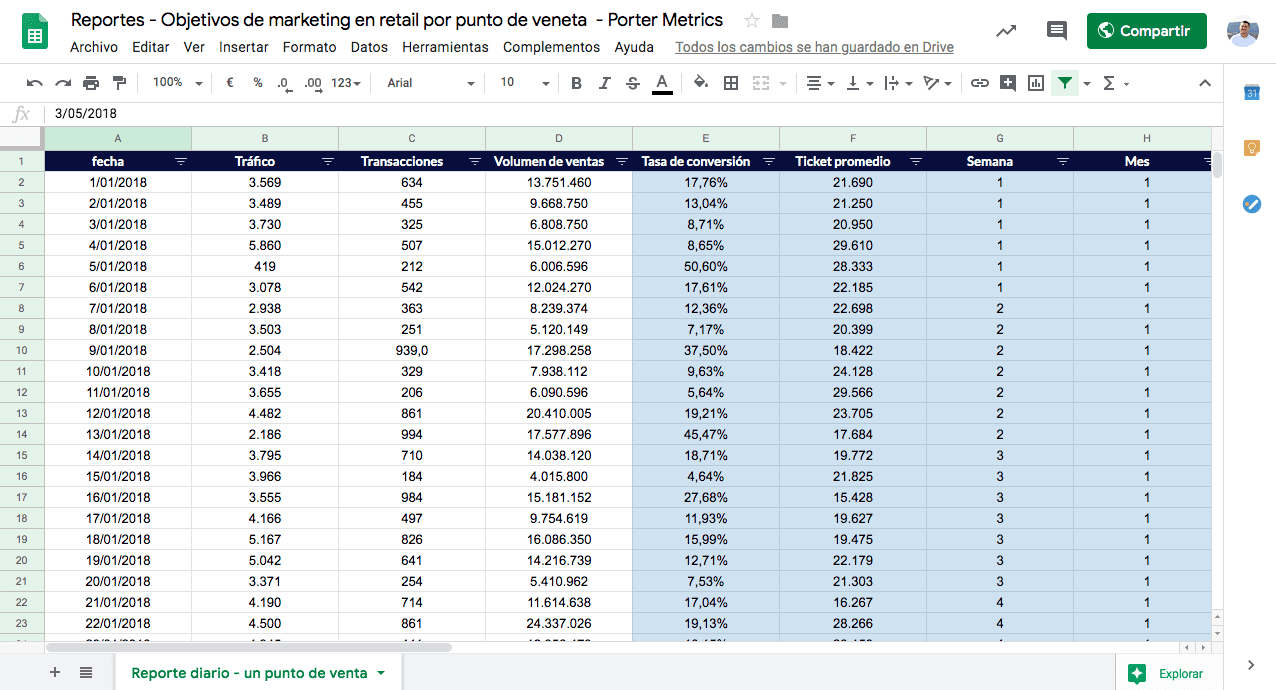
Task: Open the Arial font dropdown
Action: [432, 83]
